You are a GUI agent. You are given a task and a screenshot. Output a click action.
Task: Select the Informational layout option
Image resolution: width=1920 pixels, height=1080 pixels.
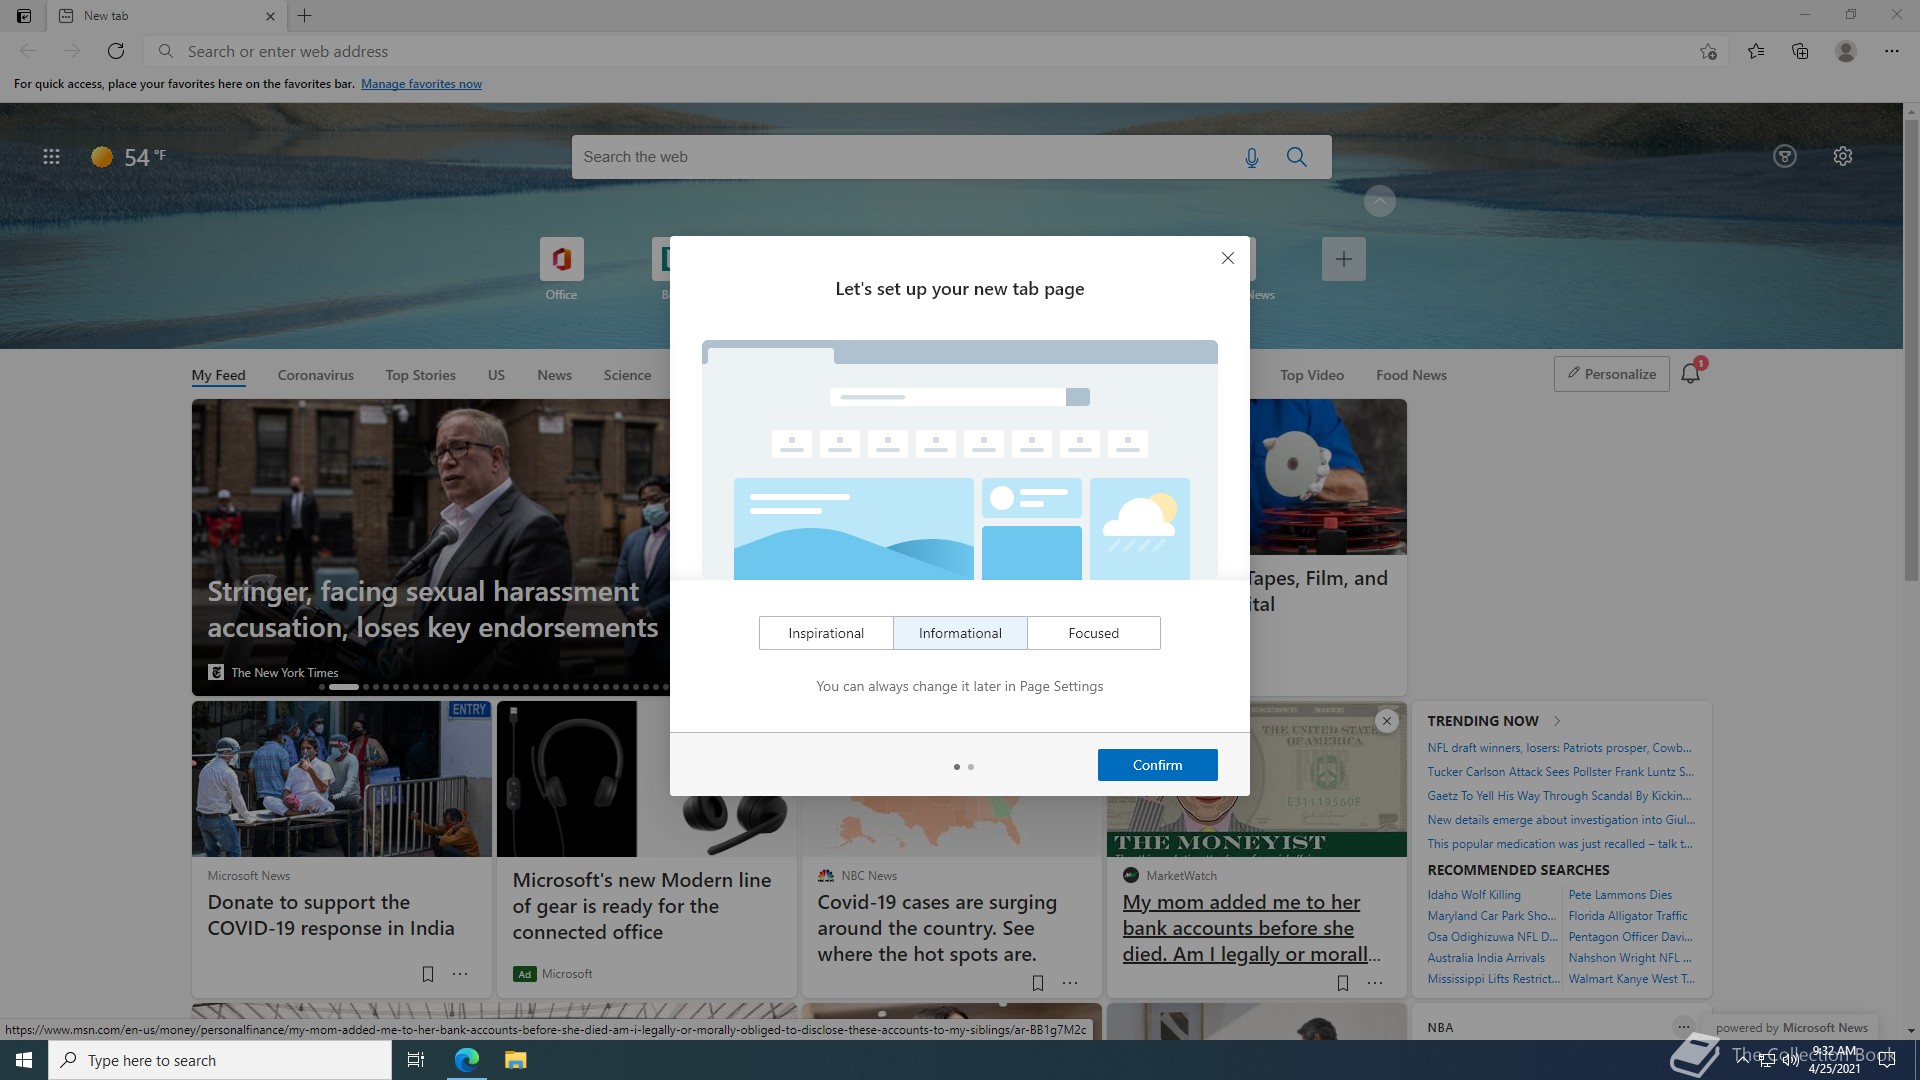point(960,633)
